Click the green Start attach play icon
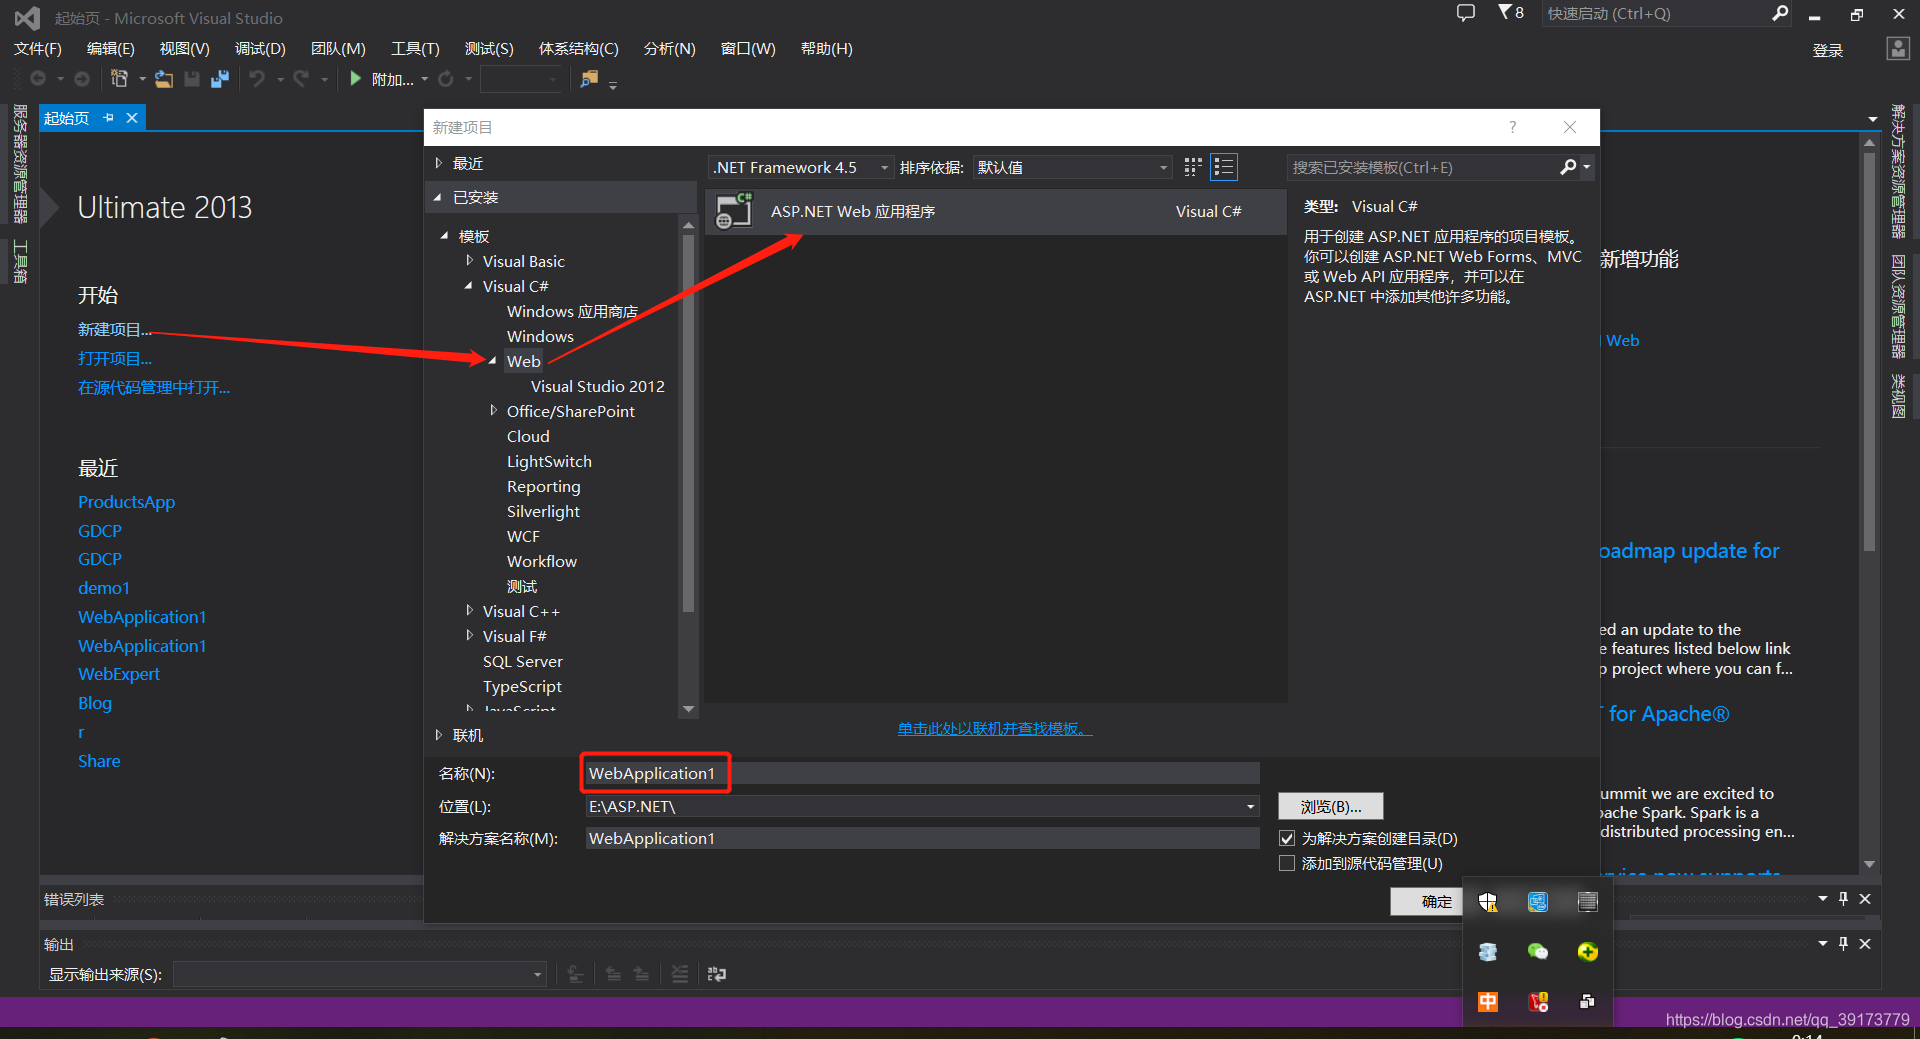 tap(355, 78)
